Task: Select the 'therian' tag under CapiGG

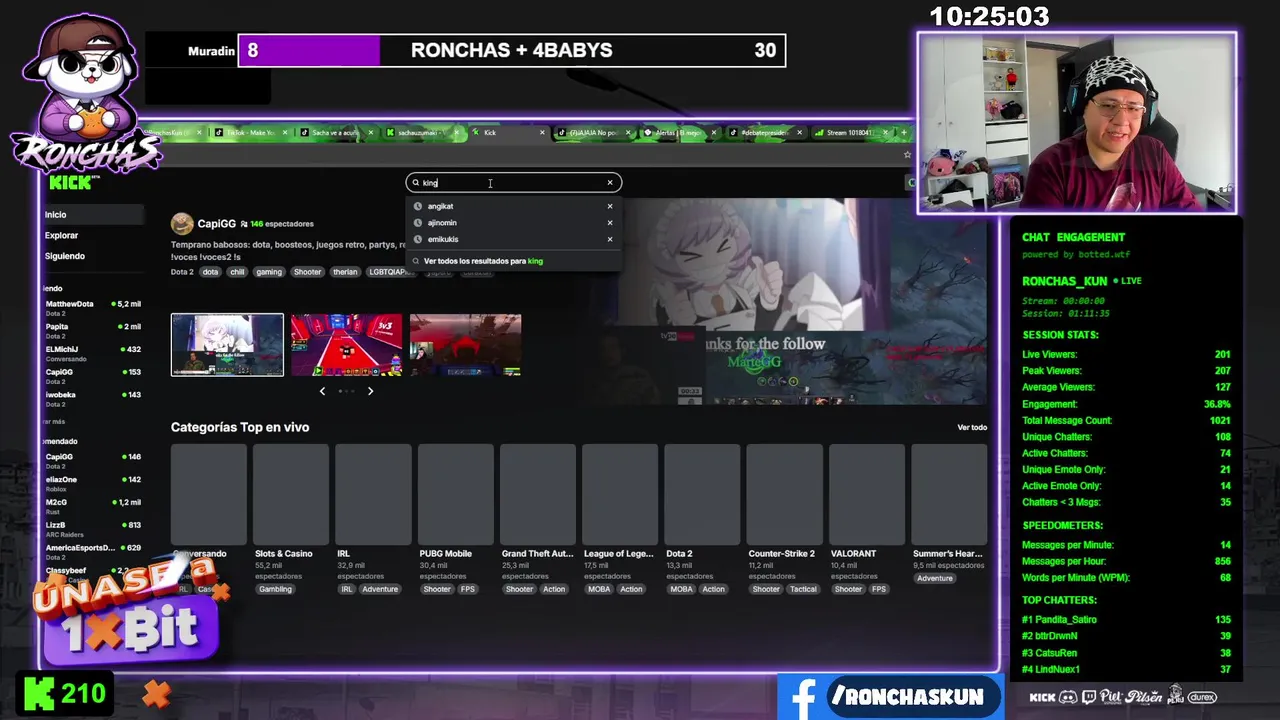Action: click(x=345, y=272)
